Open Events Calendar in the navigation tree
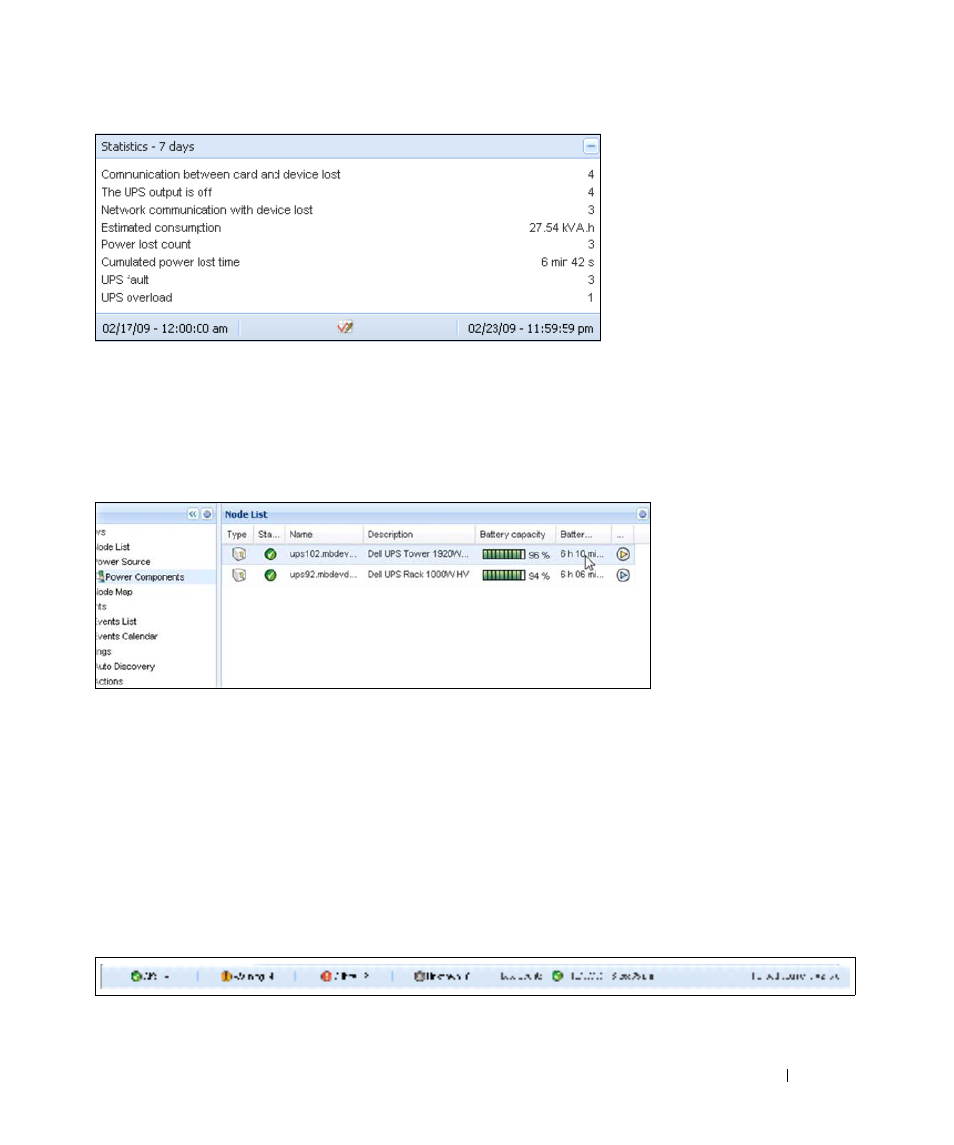The width and height of the screenshot is (954, 1145). coord(127,636)
